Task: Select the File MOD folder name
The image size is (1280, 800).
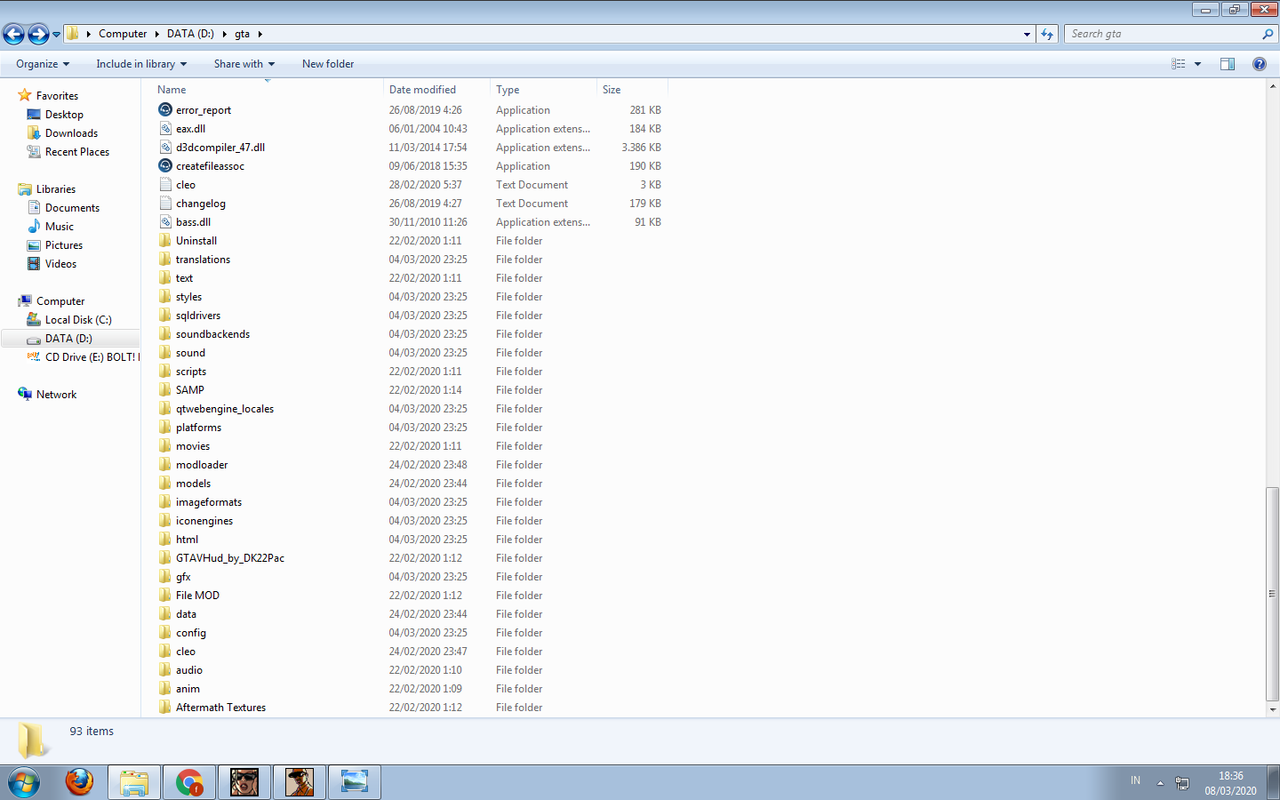Action: tap(197, 595)
